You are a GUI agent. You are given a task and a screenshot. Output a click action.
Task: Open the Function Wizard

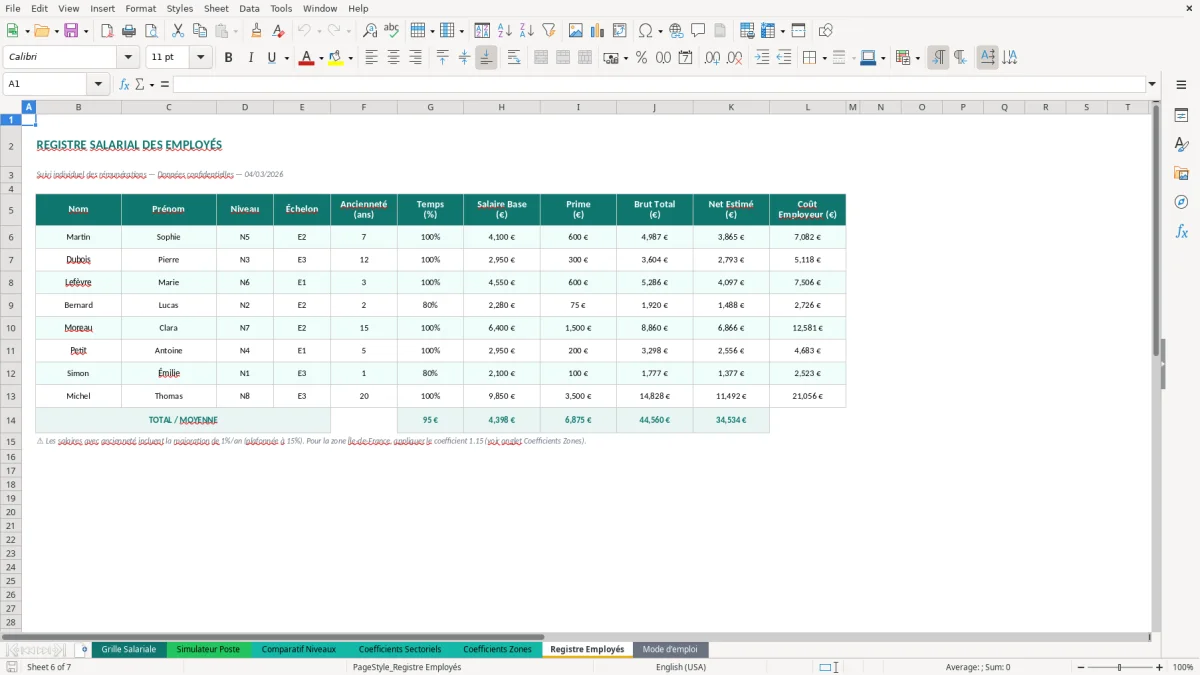click(124, 84)
